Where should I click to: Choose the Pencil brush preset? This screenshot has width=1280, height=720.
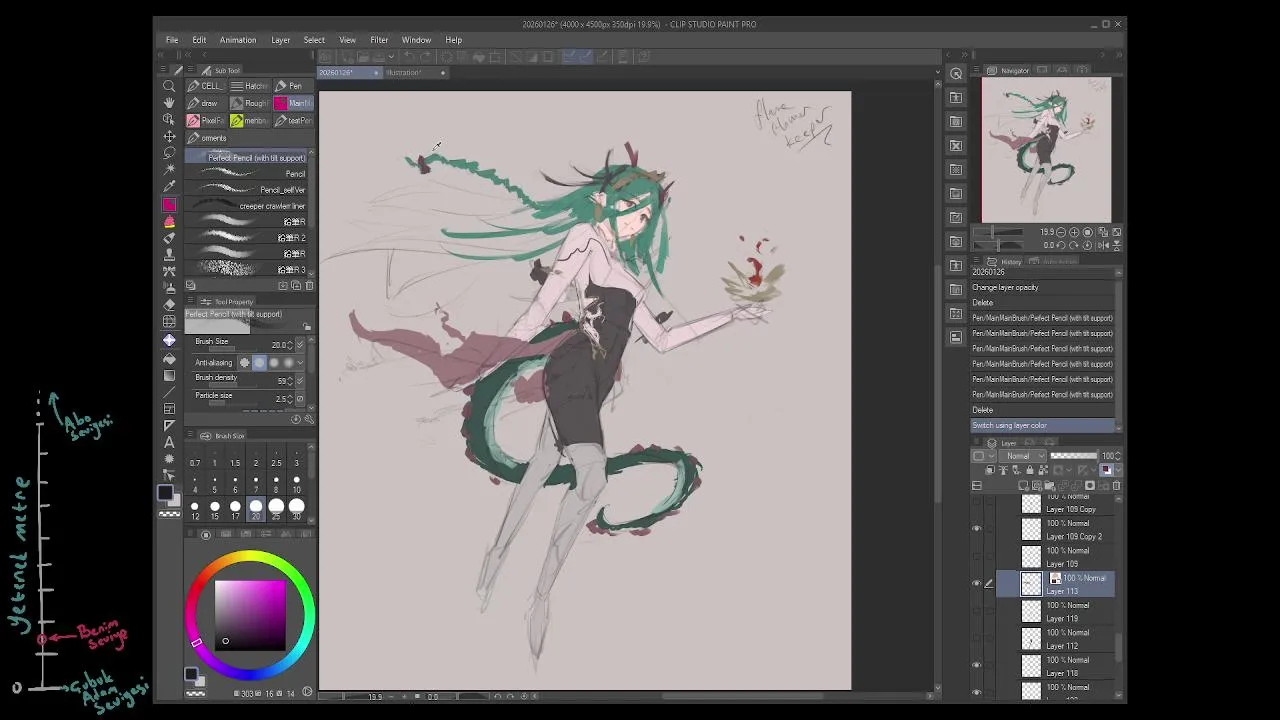click(250, 174)
